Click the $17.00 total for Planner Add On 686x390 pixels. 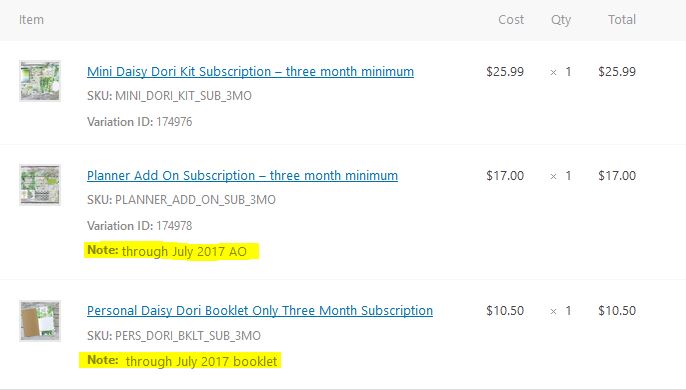617,176
